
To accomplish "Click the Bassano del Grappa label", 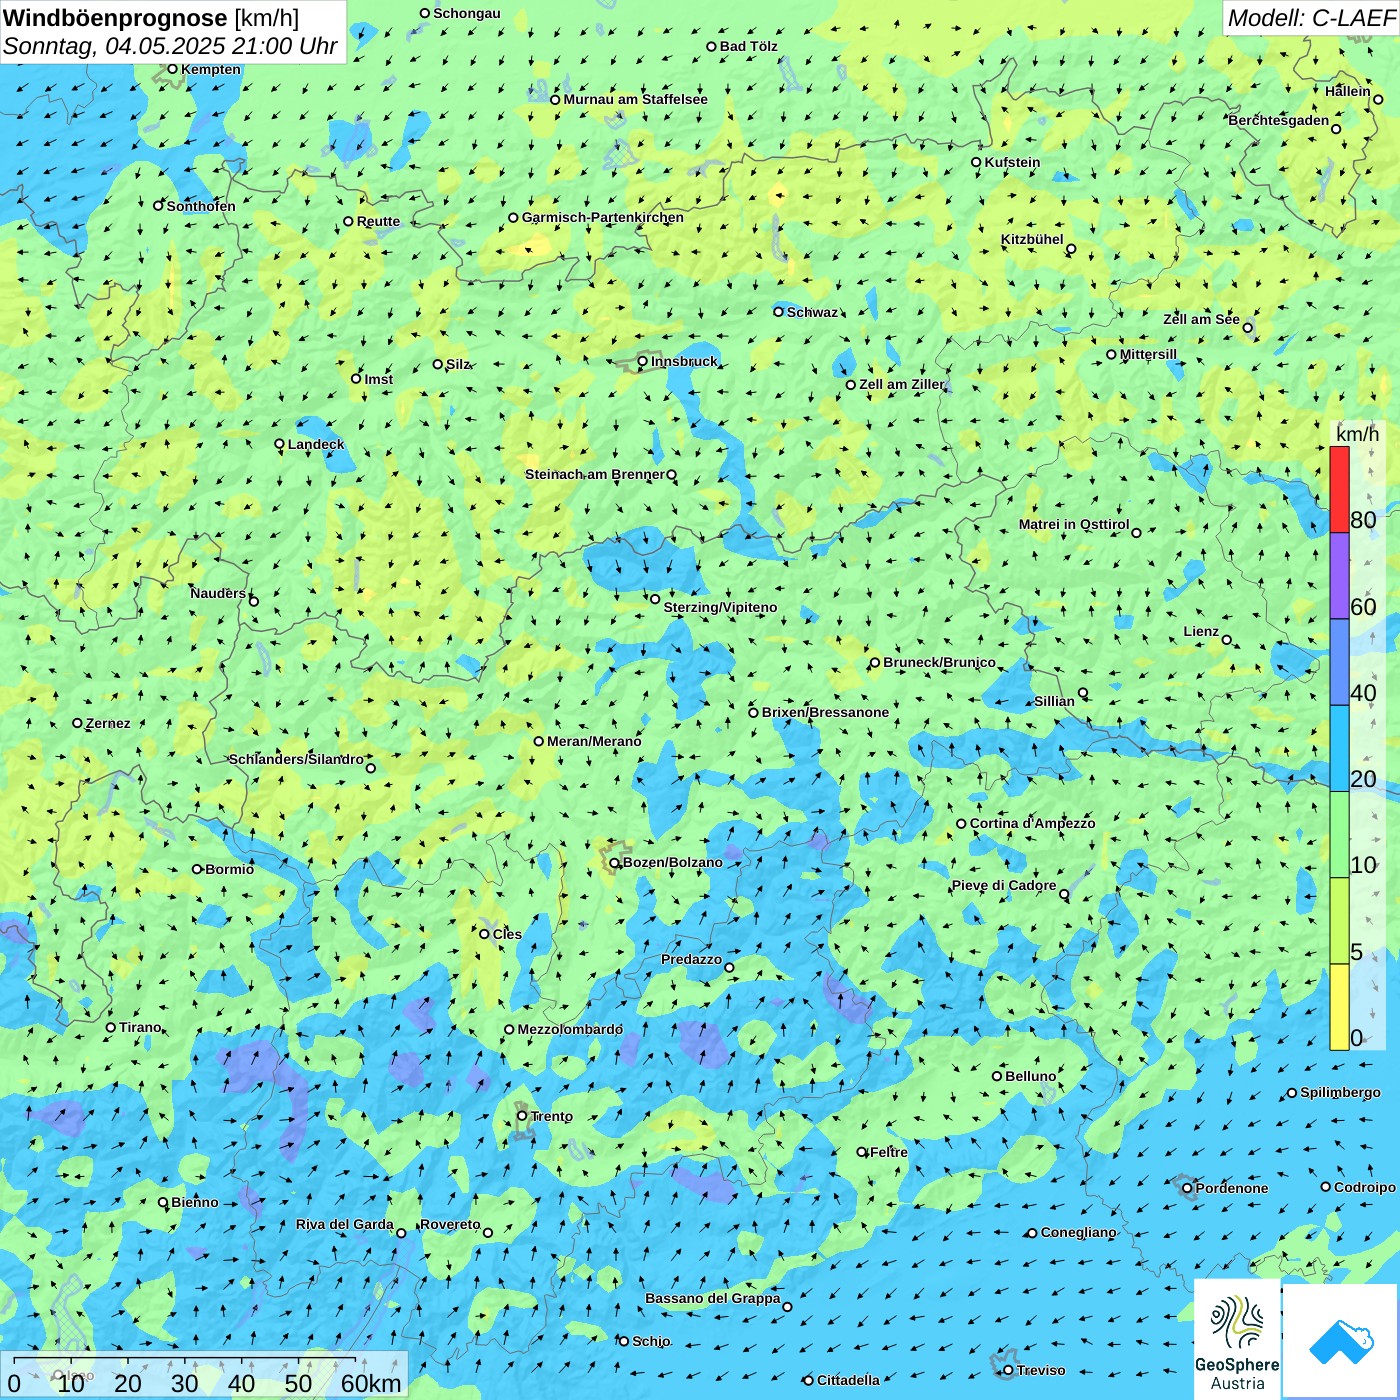I will (x=713, y=1298).
